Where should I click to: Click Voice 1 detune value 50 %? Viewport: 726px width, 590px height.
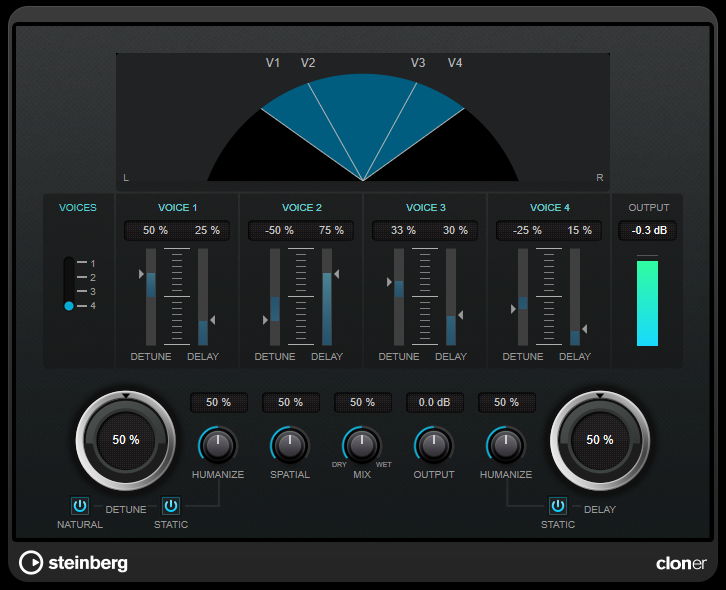pos(155,230)
